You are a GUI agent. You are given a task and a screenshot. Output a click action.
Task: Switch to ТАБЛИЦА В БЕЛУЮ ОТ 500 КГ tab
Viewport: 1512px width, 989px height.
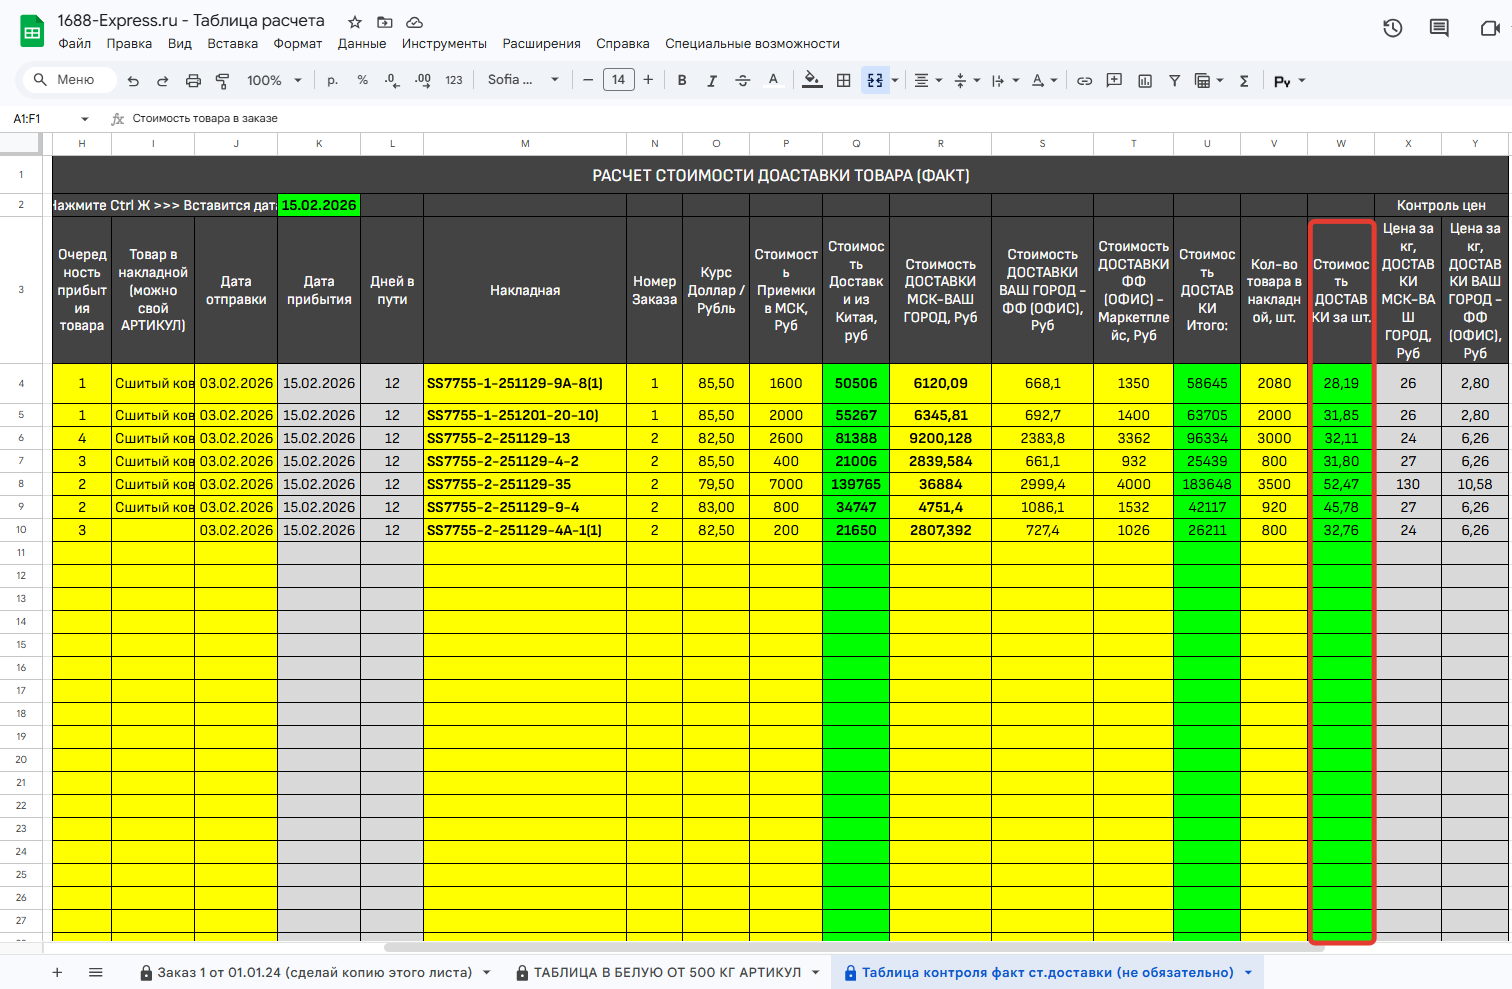[x=666, y=972]
